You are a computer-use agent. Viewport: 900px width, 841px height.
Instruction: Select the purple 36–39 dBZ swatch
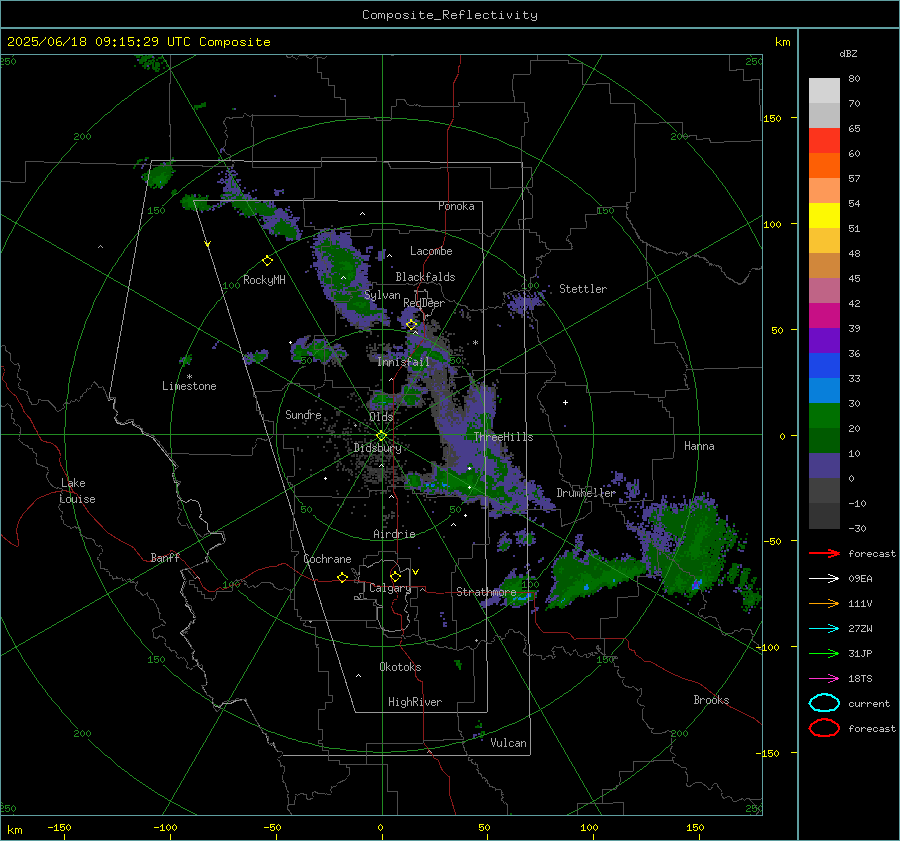pyautogui.click(x=824, y=340)
